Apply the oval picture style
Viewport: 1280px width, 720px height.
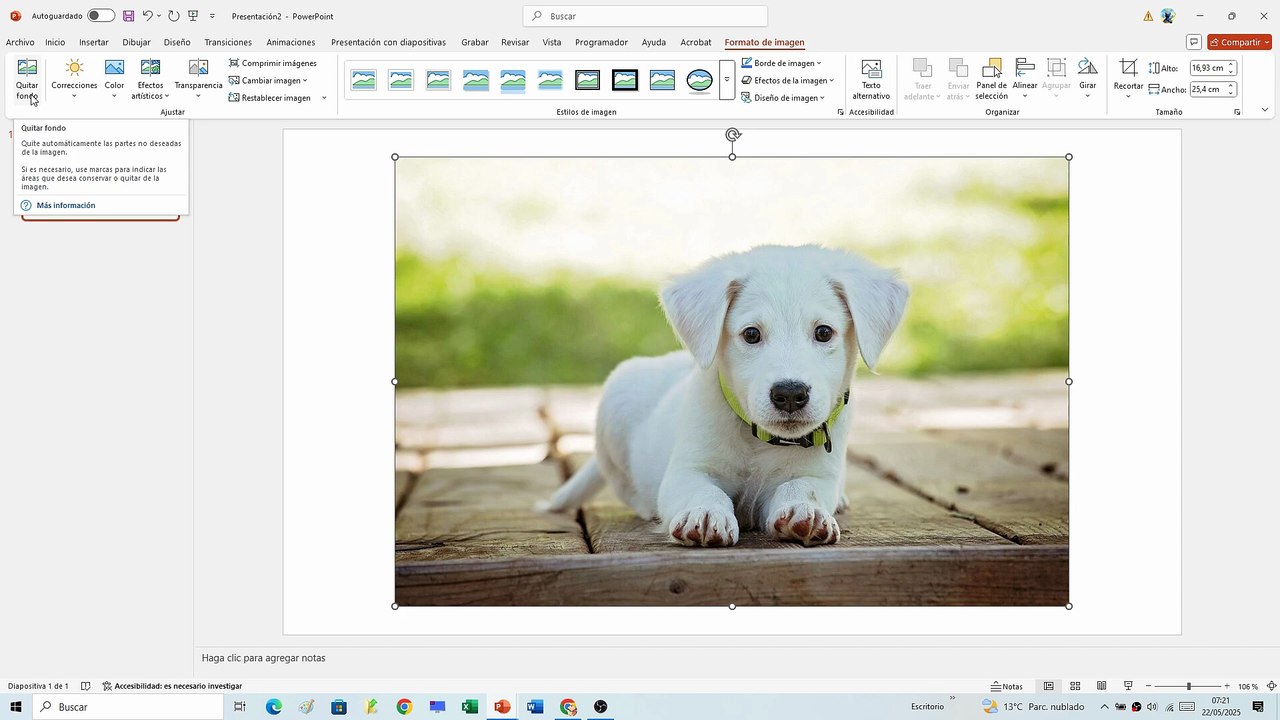tap(700, 80)
